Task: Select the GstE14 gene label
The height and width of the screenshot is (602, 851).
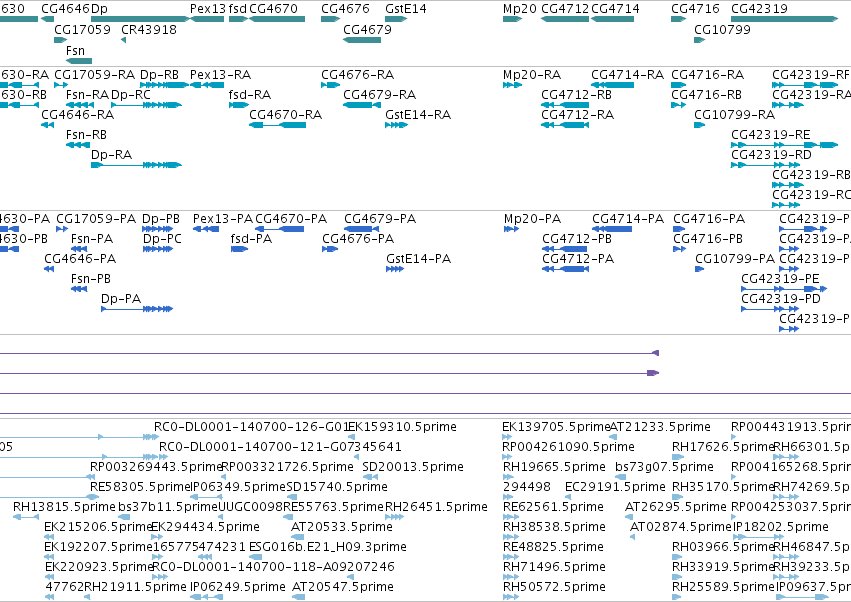Action: 406,9
